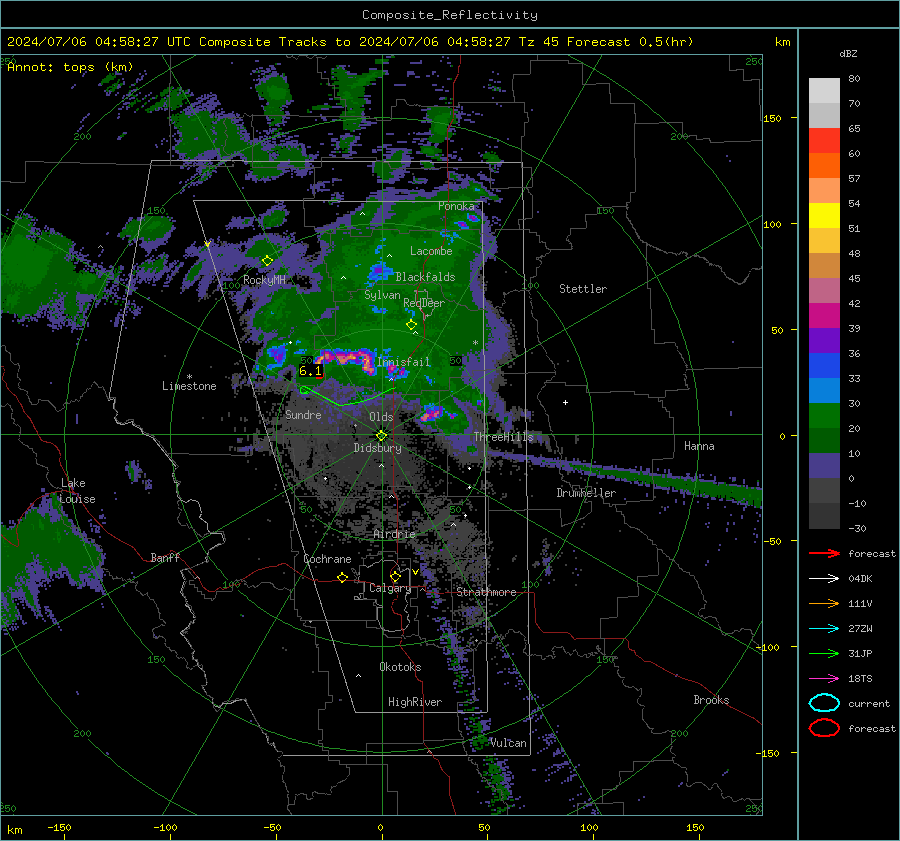Click the Brooks city label
This screenshot has width=900, height=841.
[711, 700]
